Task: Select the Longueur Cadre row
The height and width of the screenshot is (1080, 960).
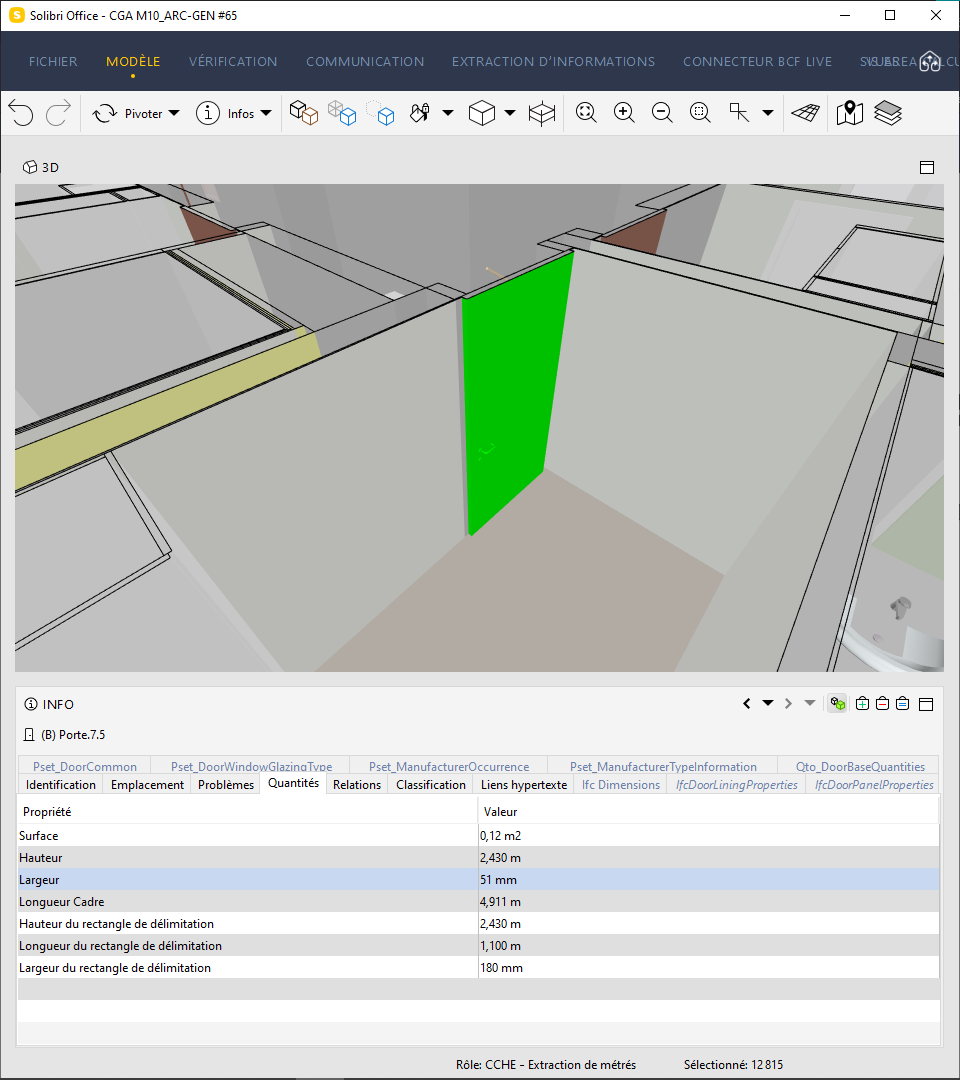Action: tap(479, 902)
